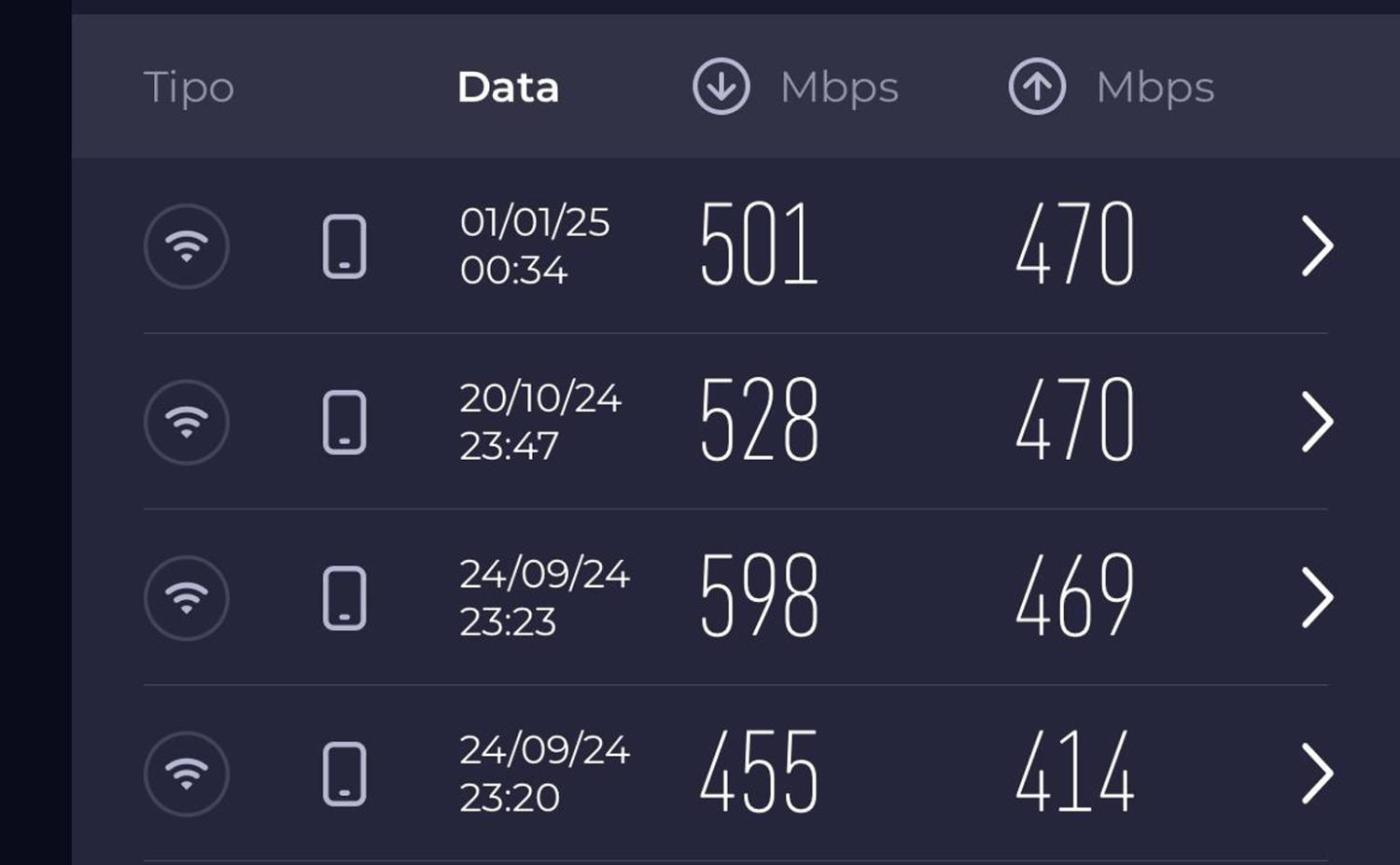Click the Wi-Fi icon for 01/01/25 result

click(186, 246)
